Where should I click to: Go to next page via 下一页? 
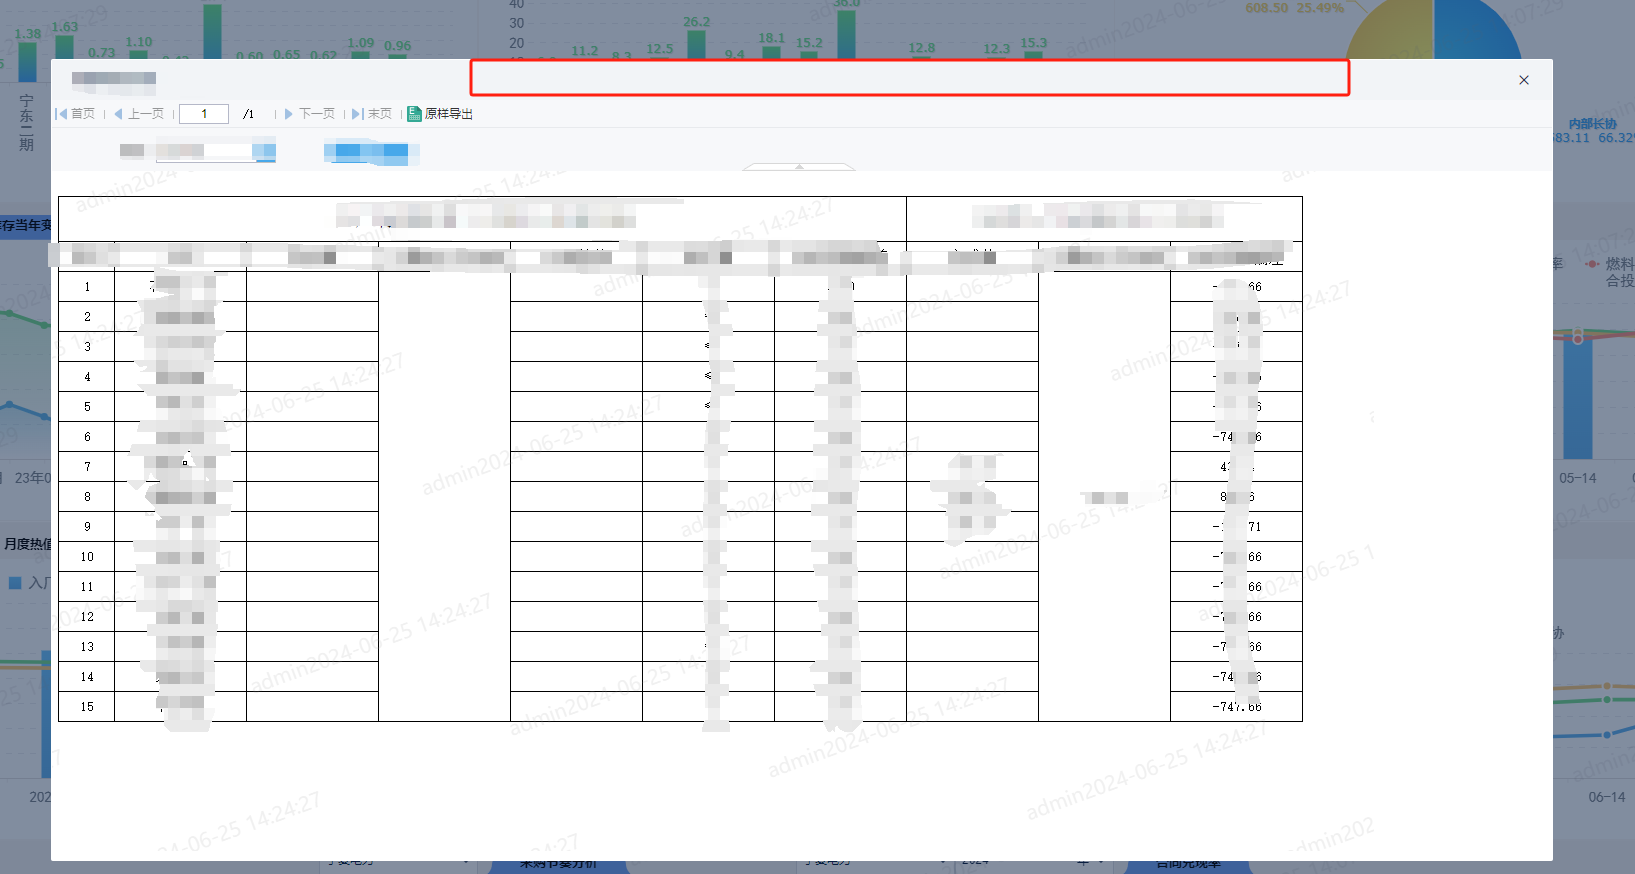point(310,114)
